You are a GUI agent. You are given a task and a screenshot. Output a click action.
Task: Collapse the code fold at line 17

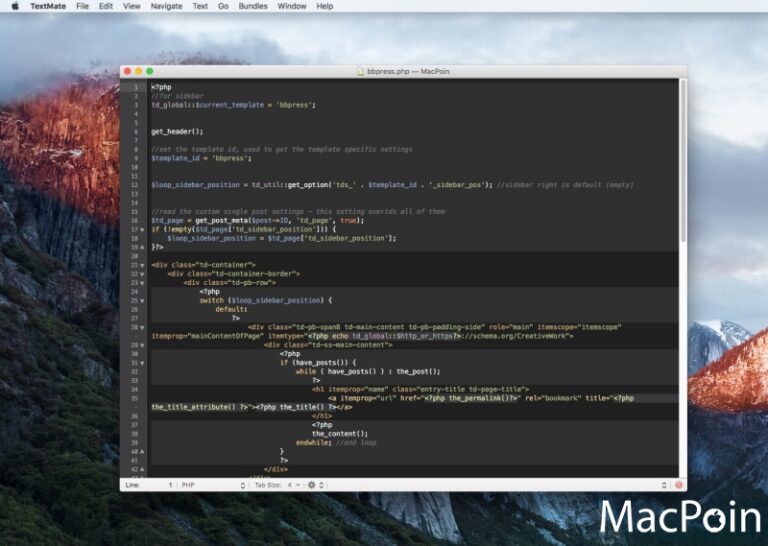143,229
